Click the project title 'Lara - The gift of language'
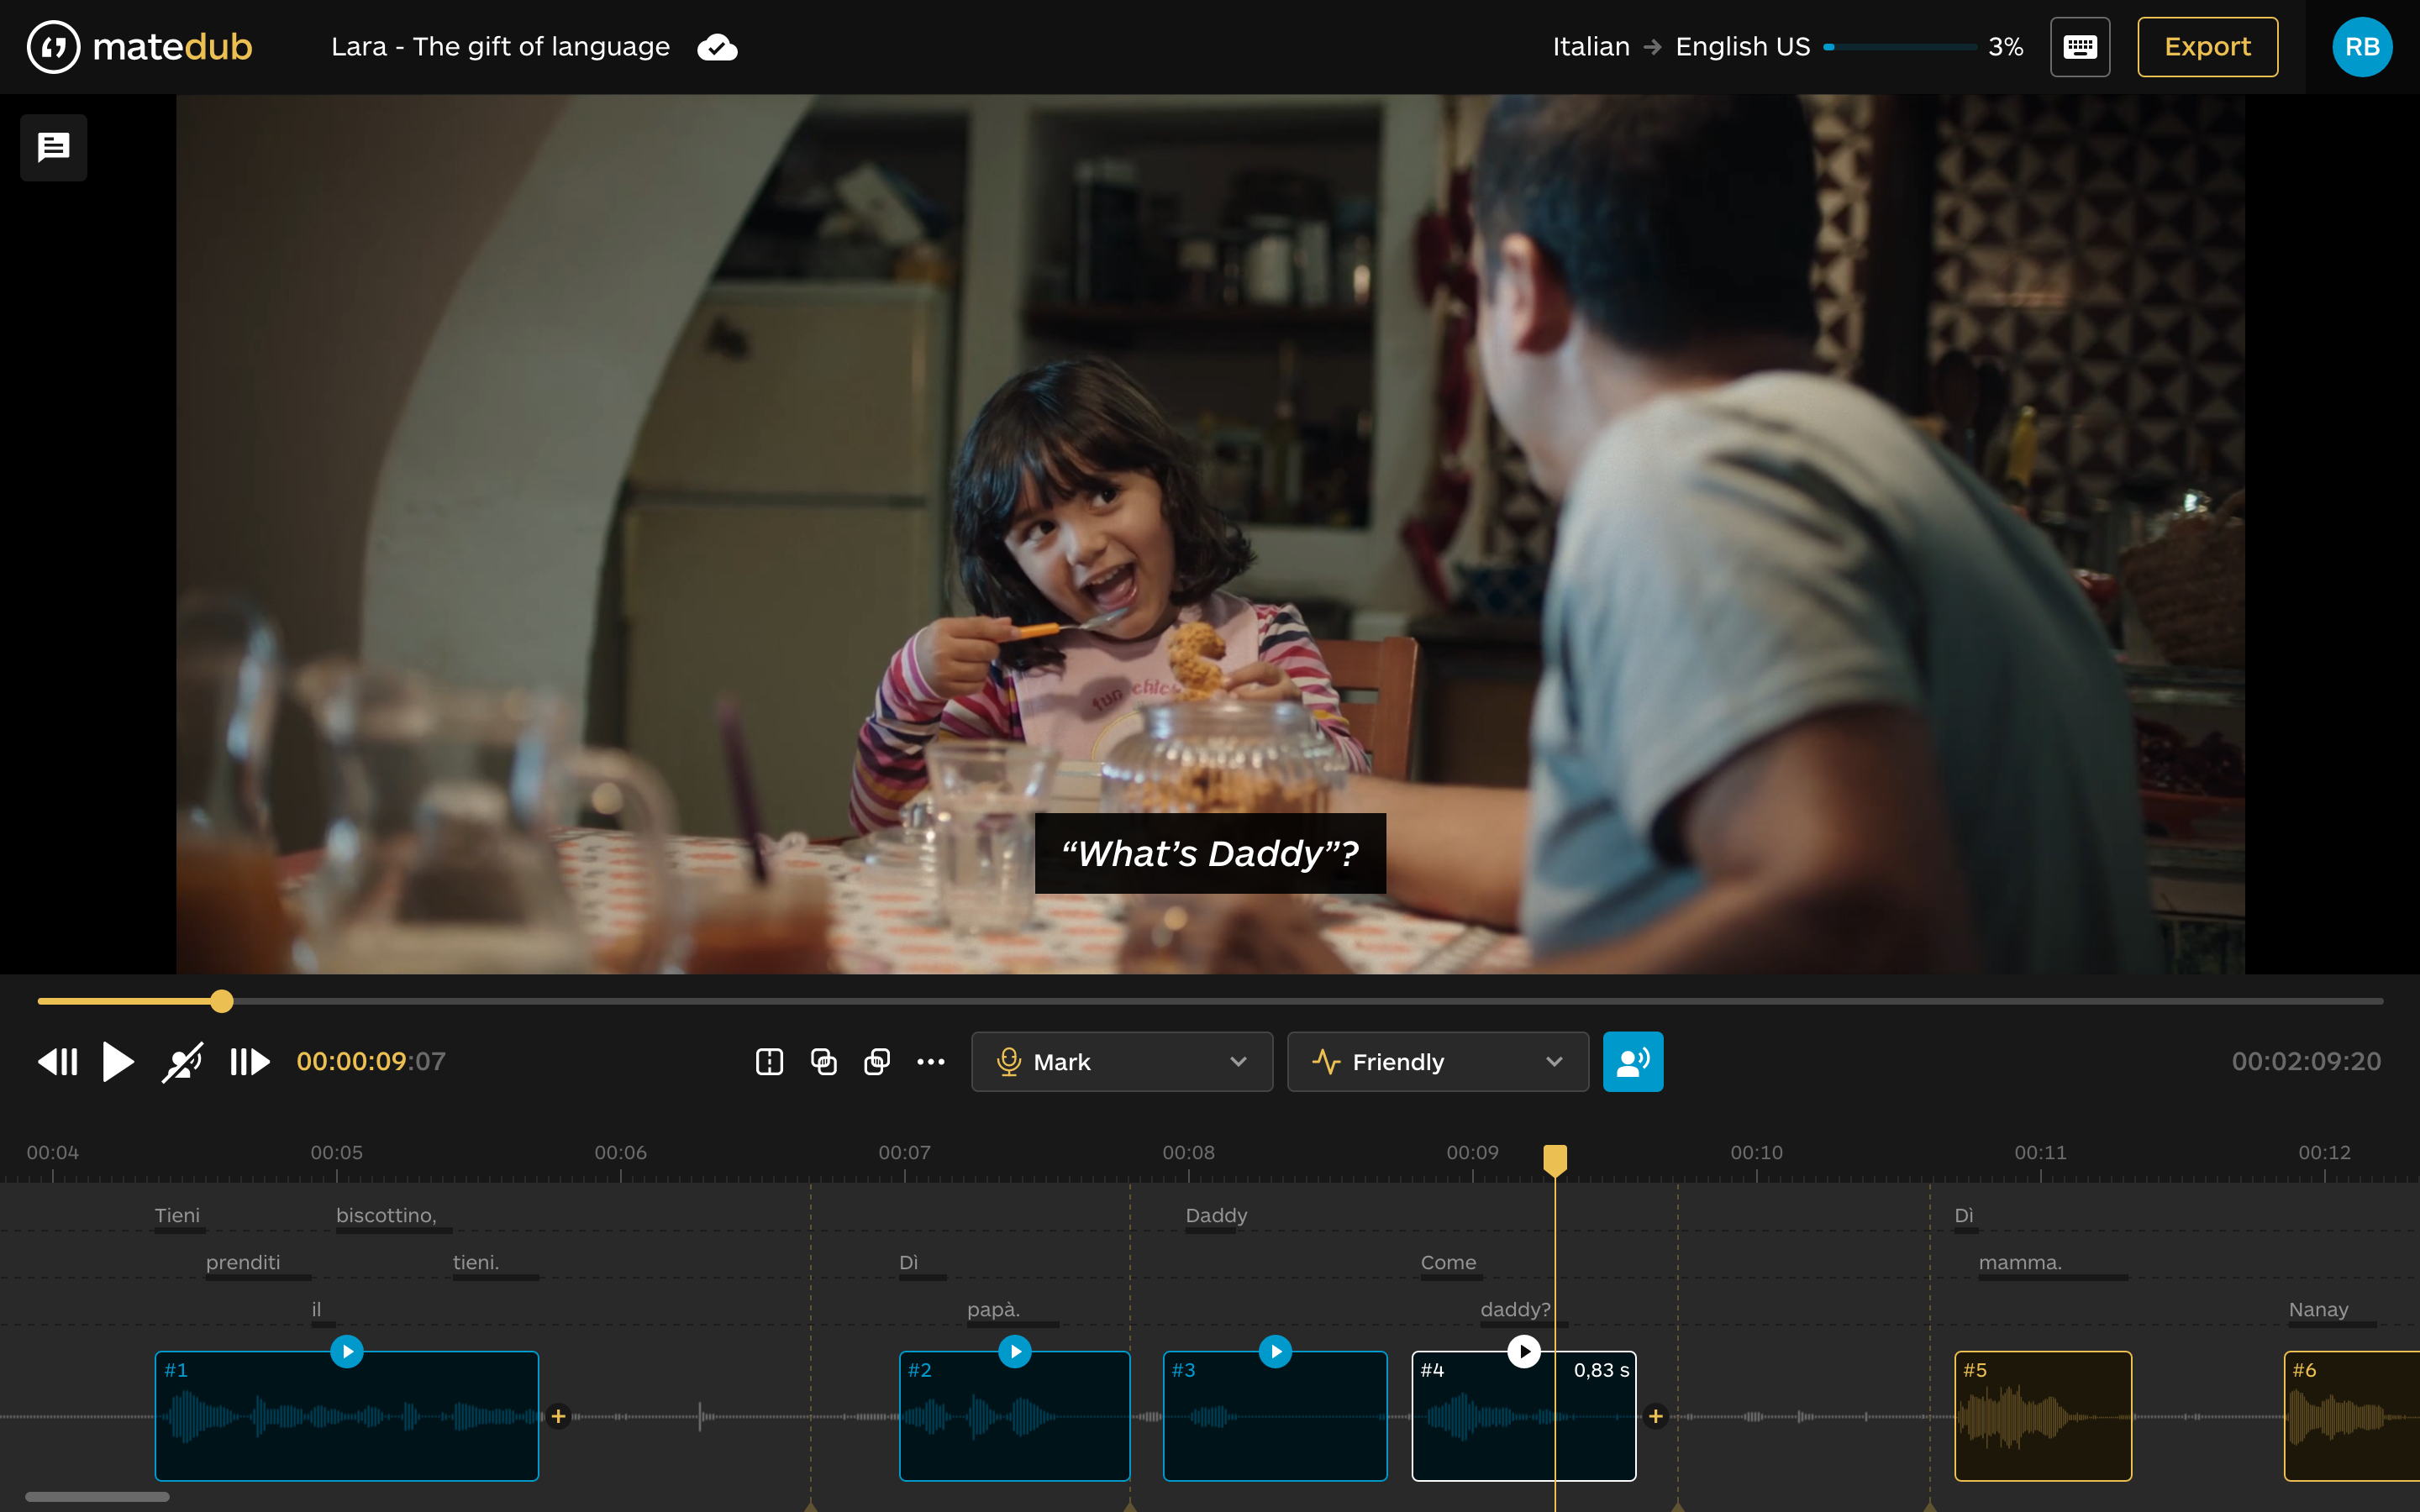Screen dimensions: 2420x1512 (x=500, y=47)
